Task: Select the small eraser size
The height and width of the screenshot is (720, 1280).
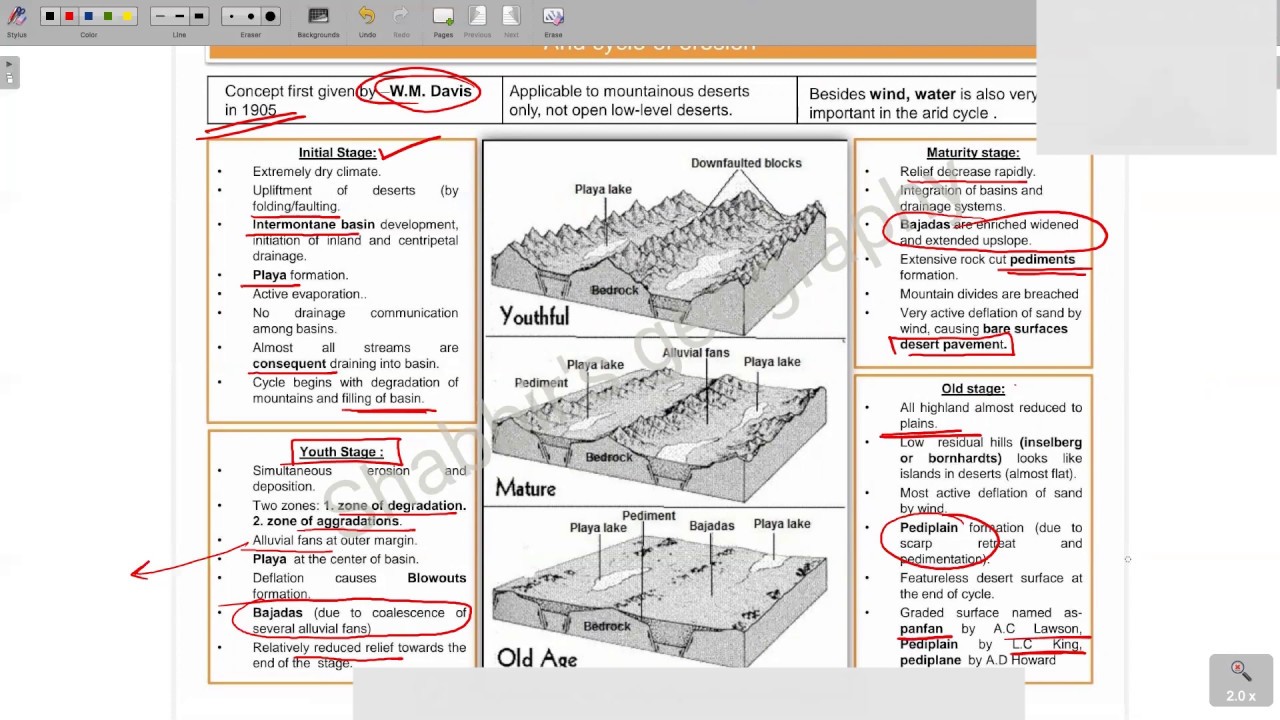Action: [231, 16]
